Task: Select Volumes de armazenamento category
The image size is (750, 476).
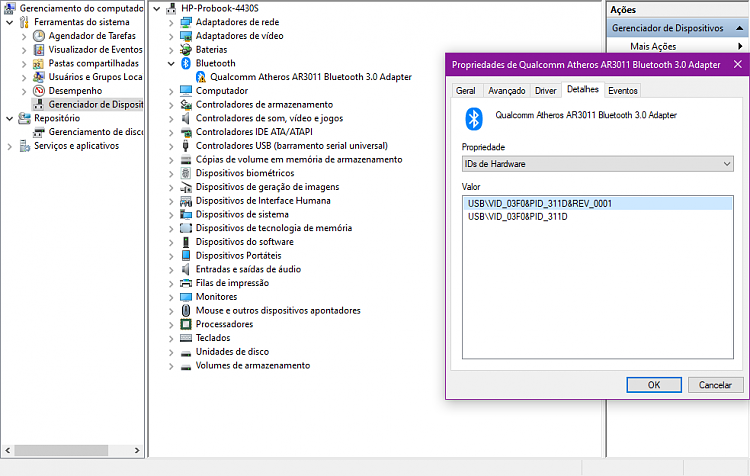Action: 253,366
